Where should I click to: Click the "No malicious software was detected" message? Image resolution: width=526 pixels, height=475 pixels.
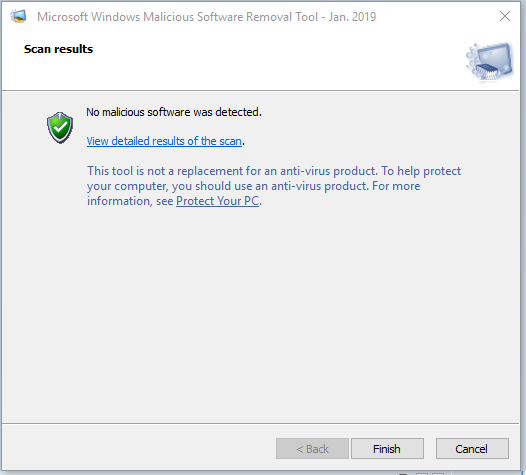174,112
